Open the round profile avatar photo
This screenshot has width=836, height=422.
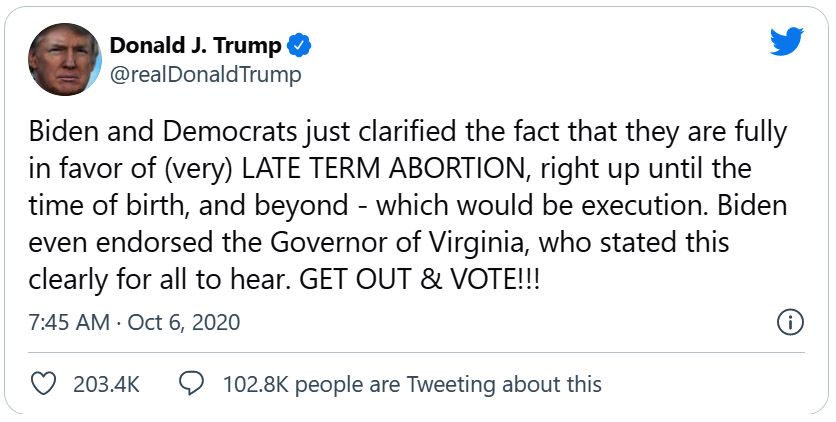(x=65, y=59)
